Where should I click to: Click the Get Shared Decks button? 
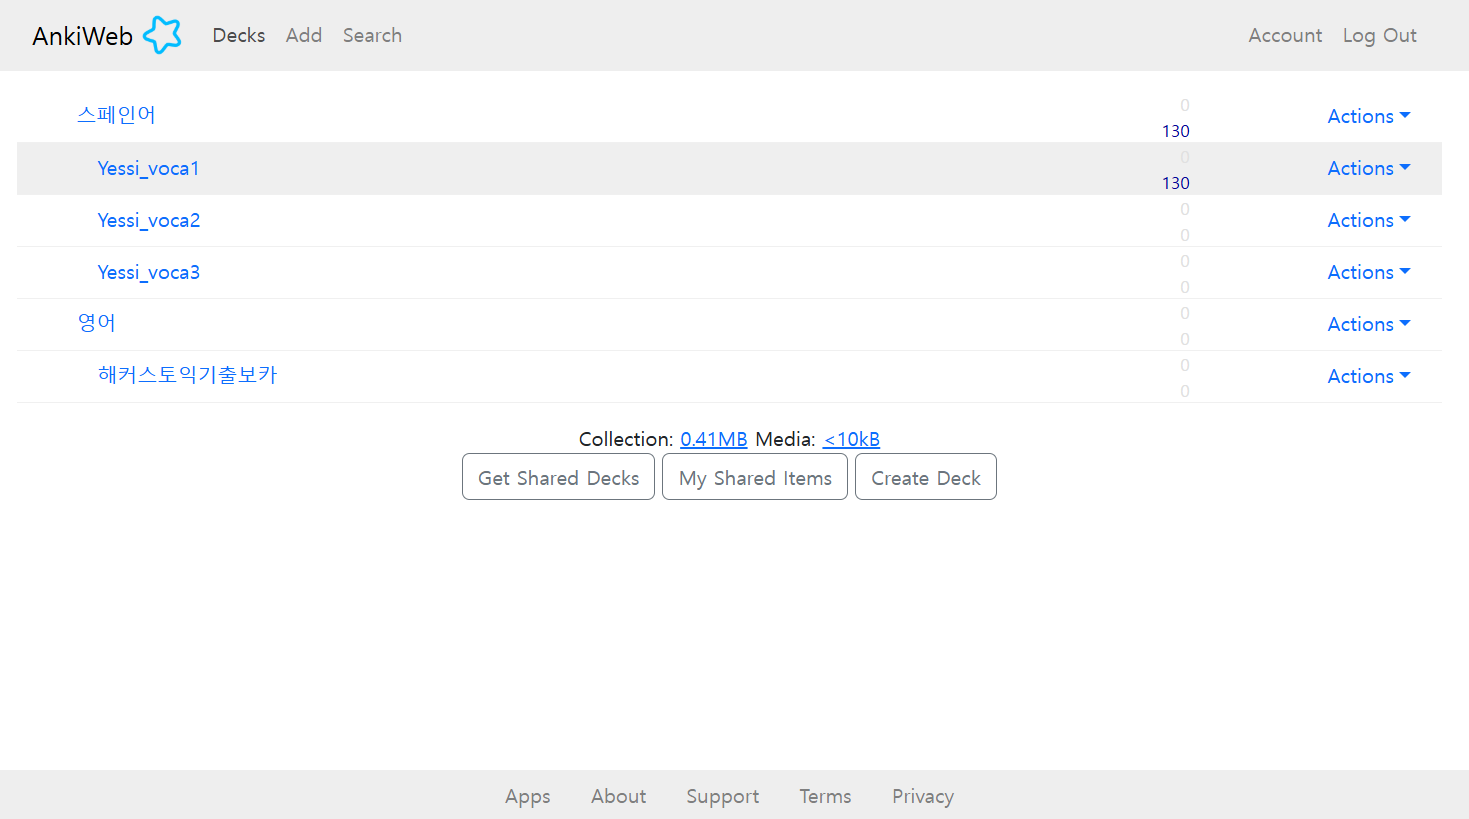pyautogui.click(x=558, y=477)
